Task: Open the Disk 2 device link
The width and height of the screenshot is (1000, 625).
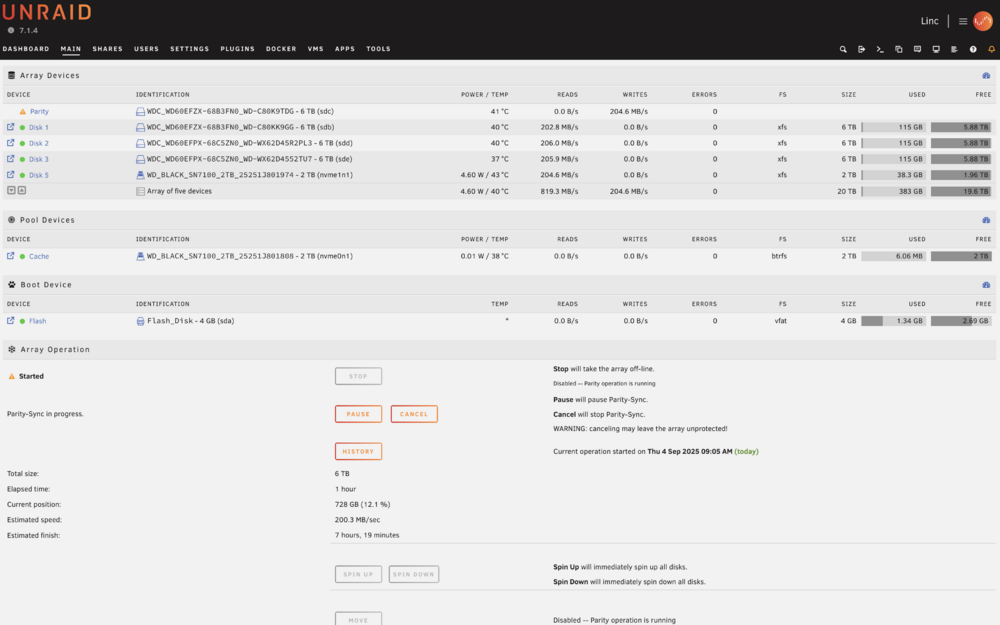Action: click(x=38, y=143)
